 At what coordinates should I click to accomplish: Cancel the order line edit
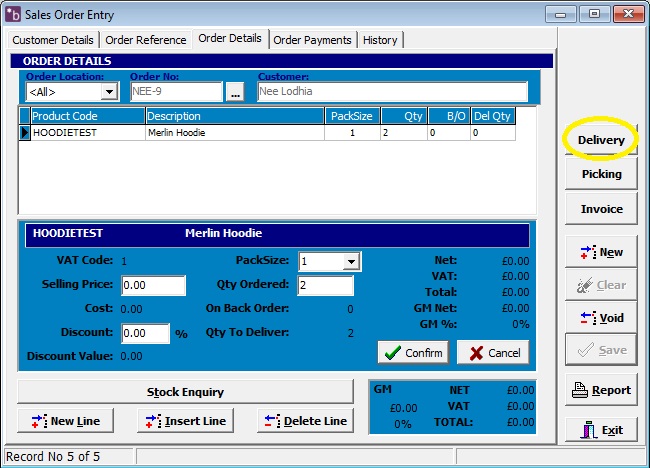point(493,353)
